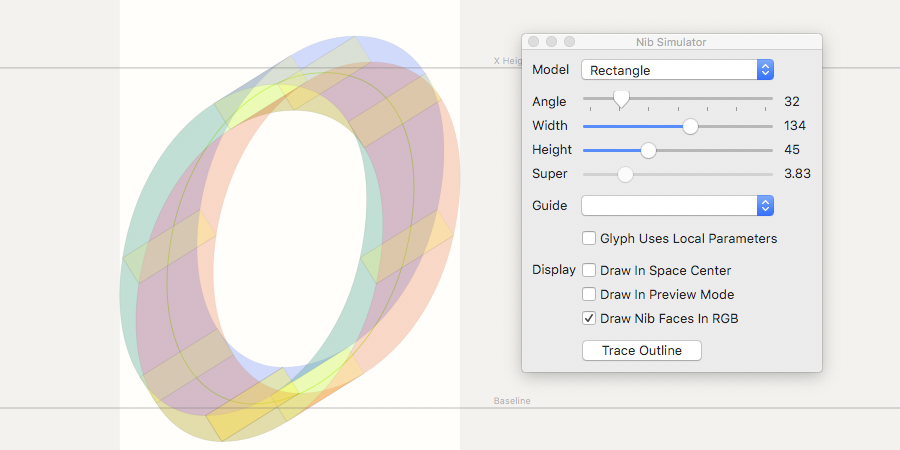The image size is (900, 450).
Task: Zoom the Nib Simulator window
Action: coord(569,42)
